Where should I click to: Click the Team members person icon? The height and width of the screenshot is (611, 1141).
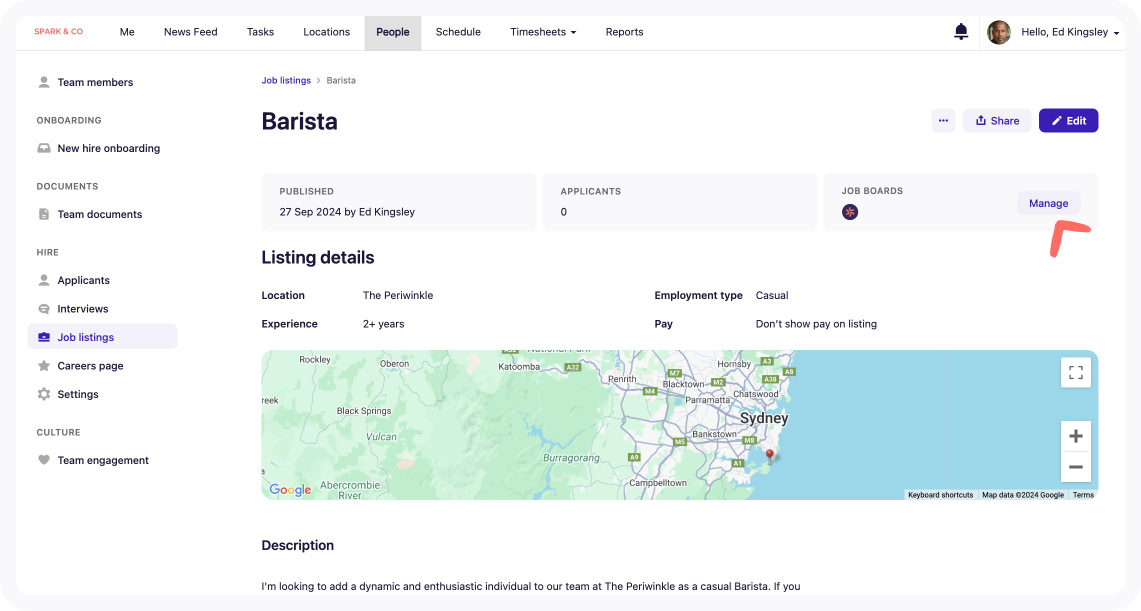pyautogui.click(x=44, y=82)
